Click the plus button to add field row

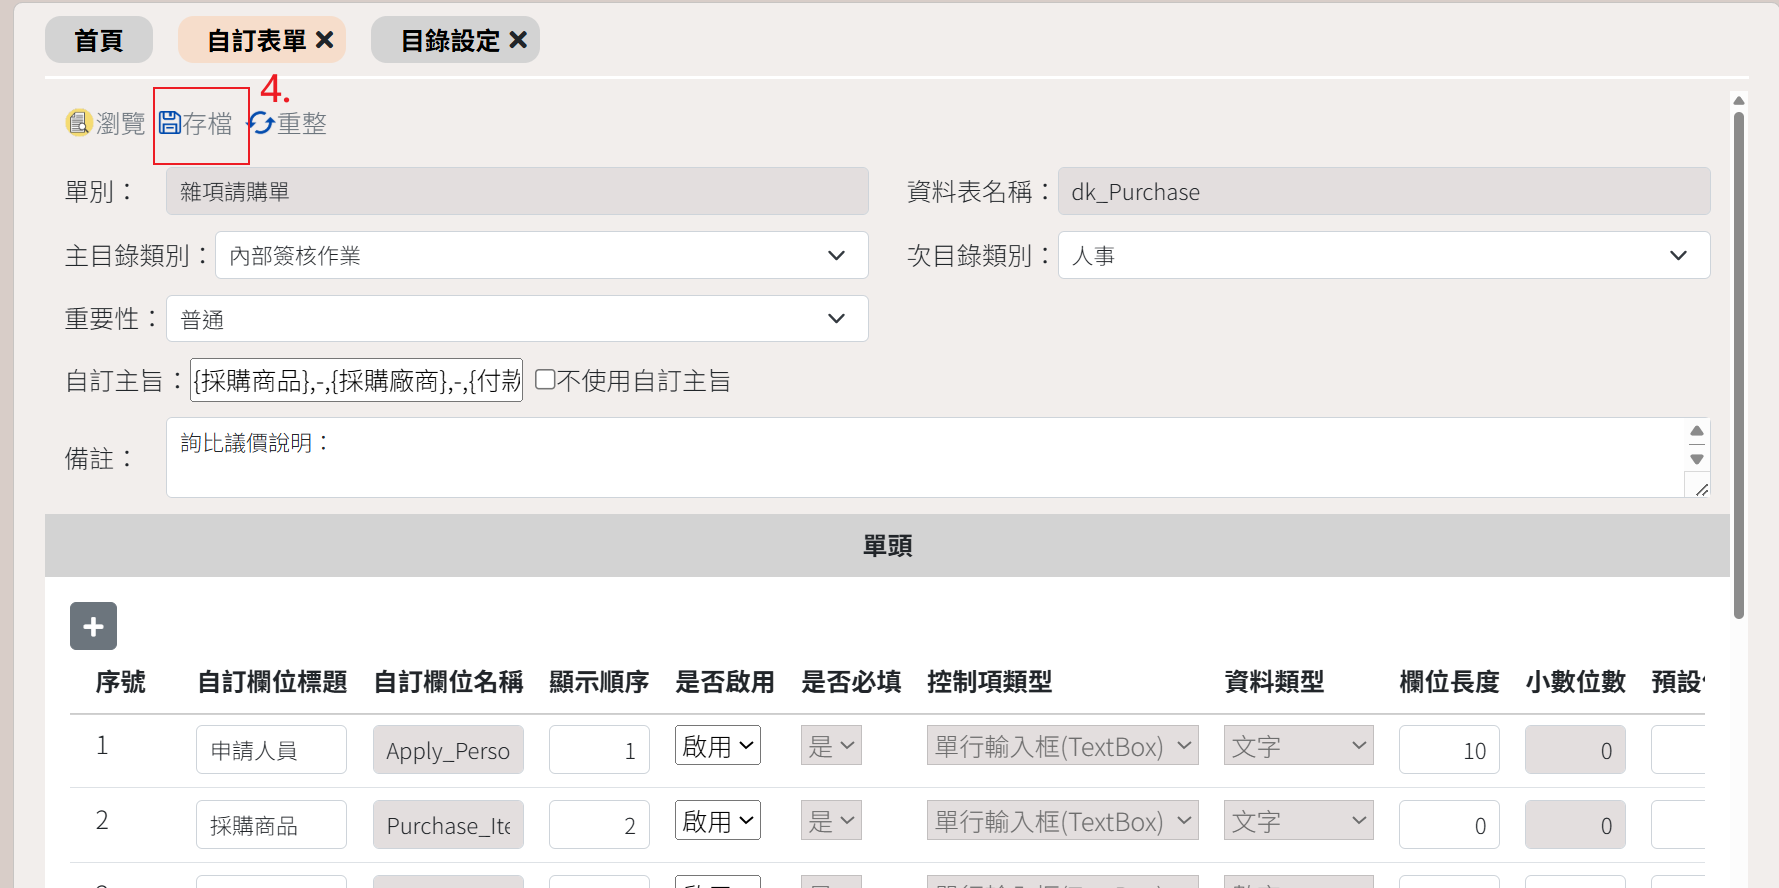[x=93, y=626]
